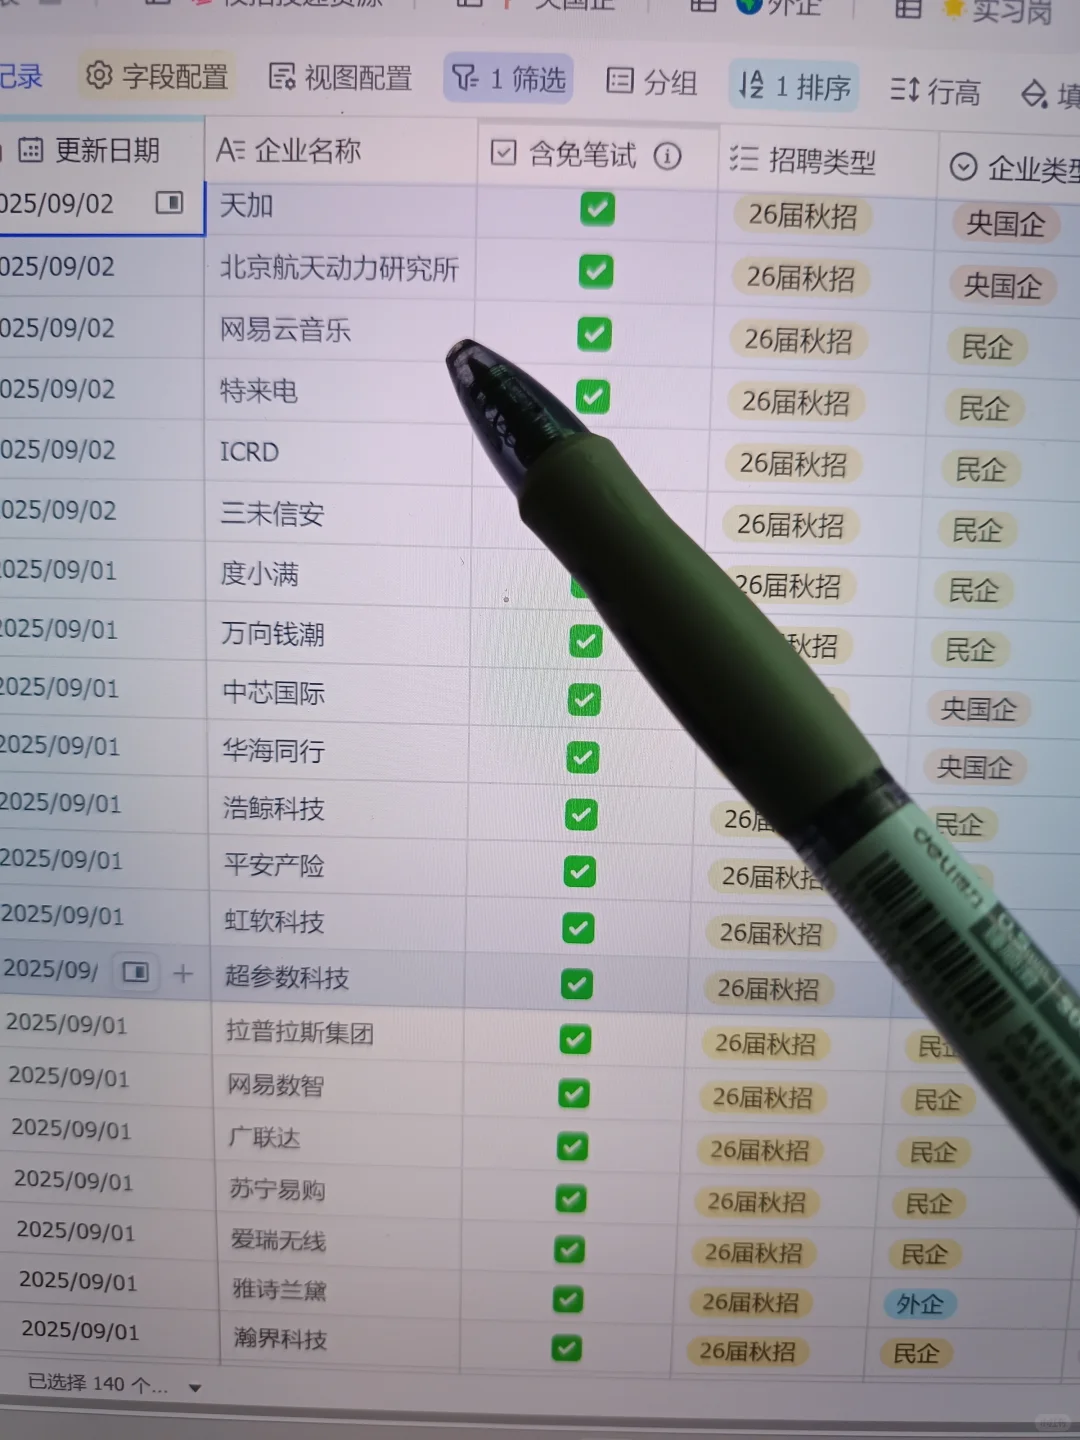This screenshot has height=1440, width=1080.
Task: Click the info icon beside 含免笔试
Action: [x=667, y=156]
